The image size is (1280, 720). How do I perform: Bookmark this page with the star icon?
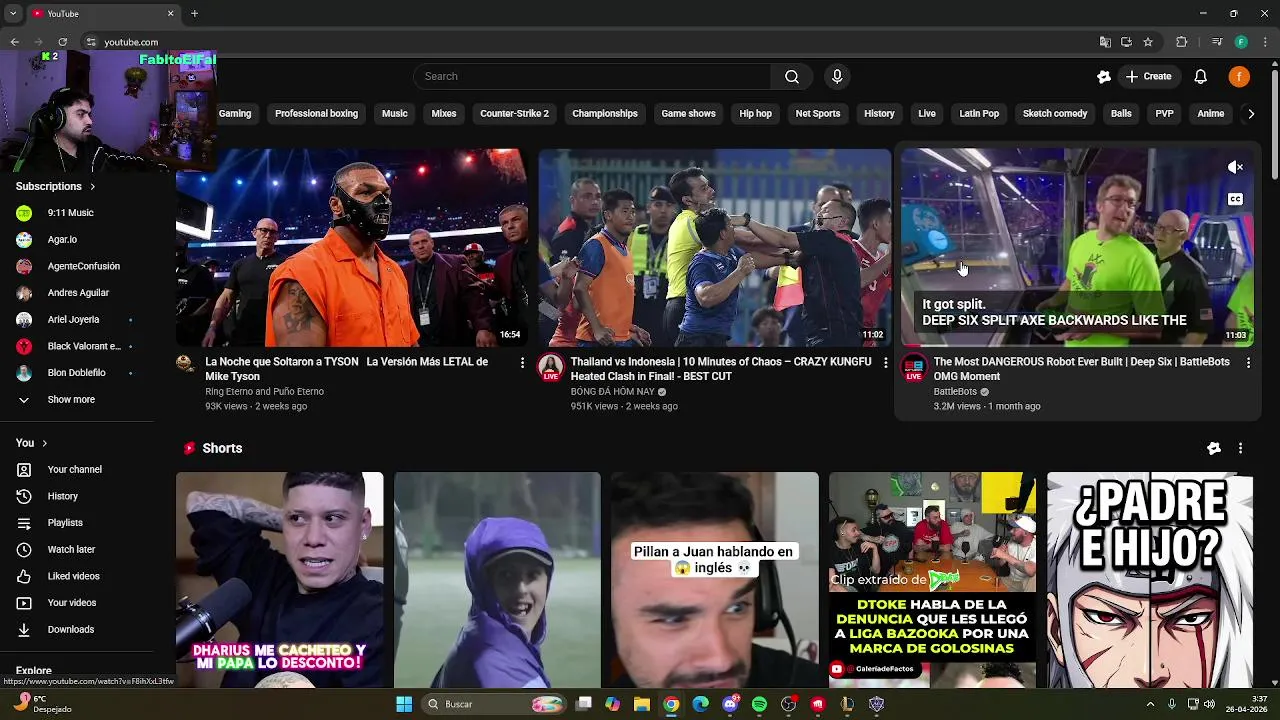pos(1148,42)
